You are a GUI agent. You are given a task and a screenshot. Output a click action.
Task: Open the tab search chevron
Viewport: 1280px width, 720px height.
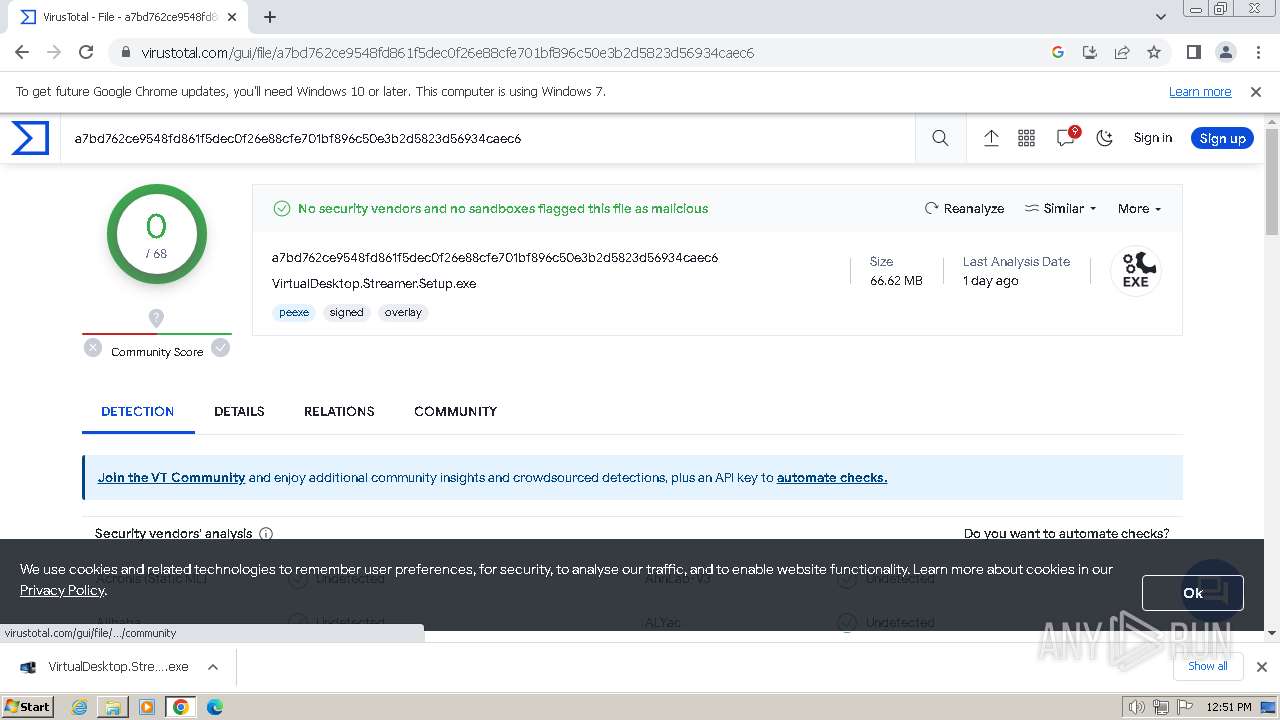(x=1161, y=17)
